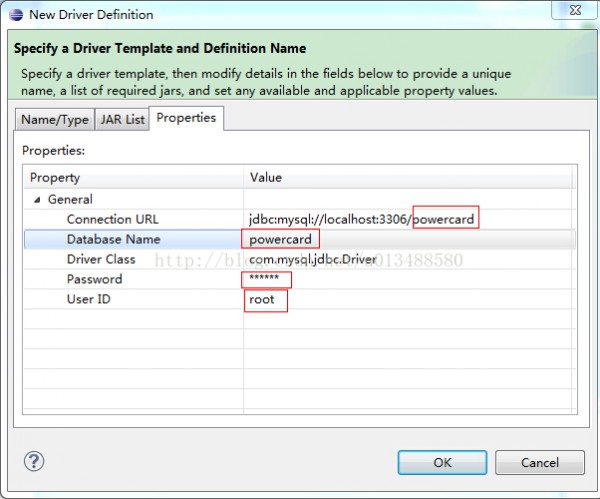Open the help question mark icon
This screenshot has height=499, width=600.
[34, 461]
